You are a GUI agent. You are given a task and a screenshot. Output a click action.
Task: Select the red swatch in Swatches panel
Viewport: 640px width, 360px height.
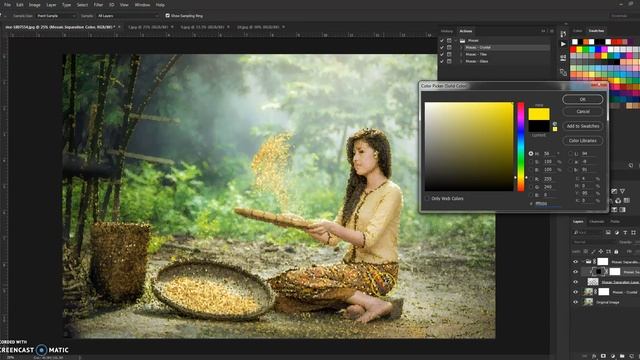[x=573, y=49]
